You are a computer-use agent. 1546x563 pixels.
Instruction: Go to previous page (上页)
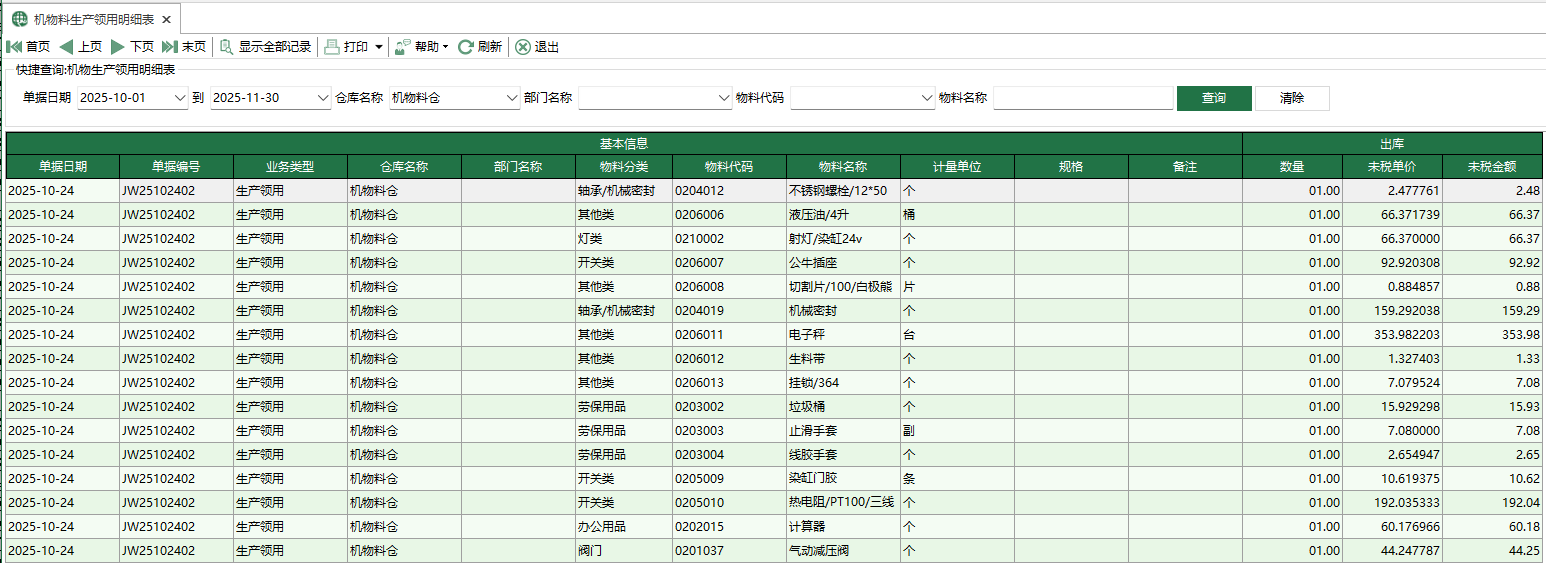click(80, 47)
